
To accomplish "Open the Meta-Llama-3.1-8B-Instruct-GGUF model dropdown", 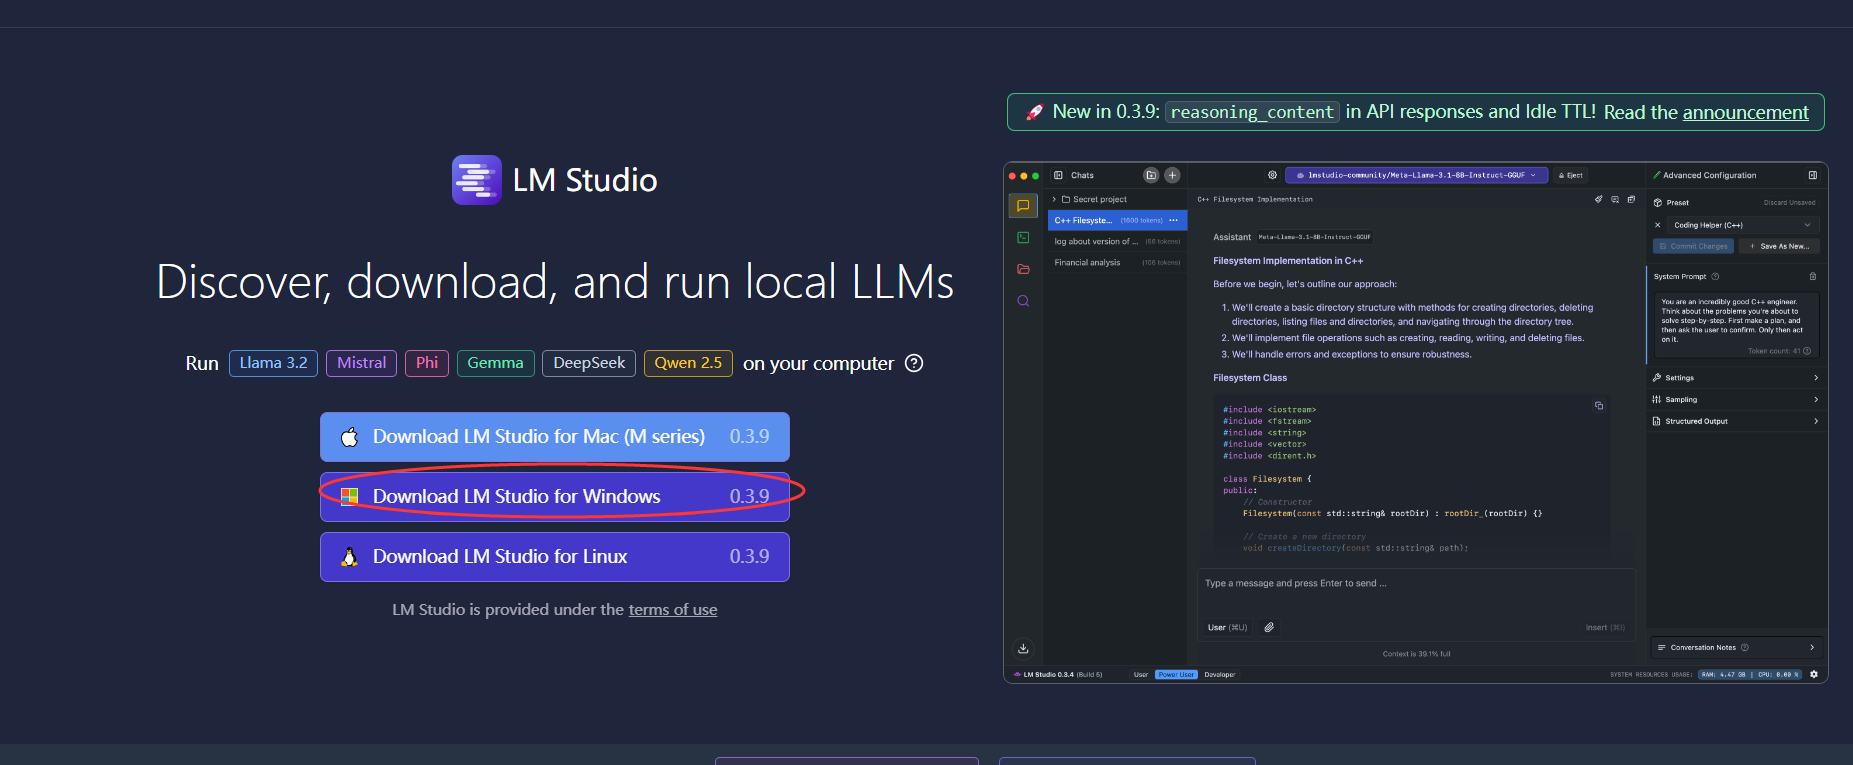I will tap(1417, 175).
